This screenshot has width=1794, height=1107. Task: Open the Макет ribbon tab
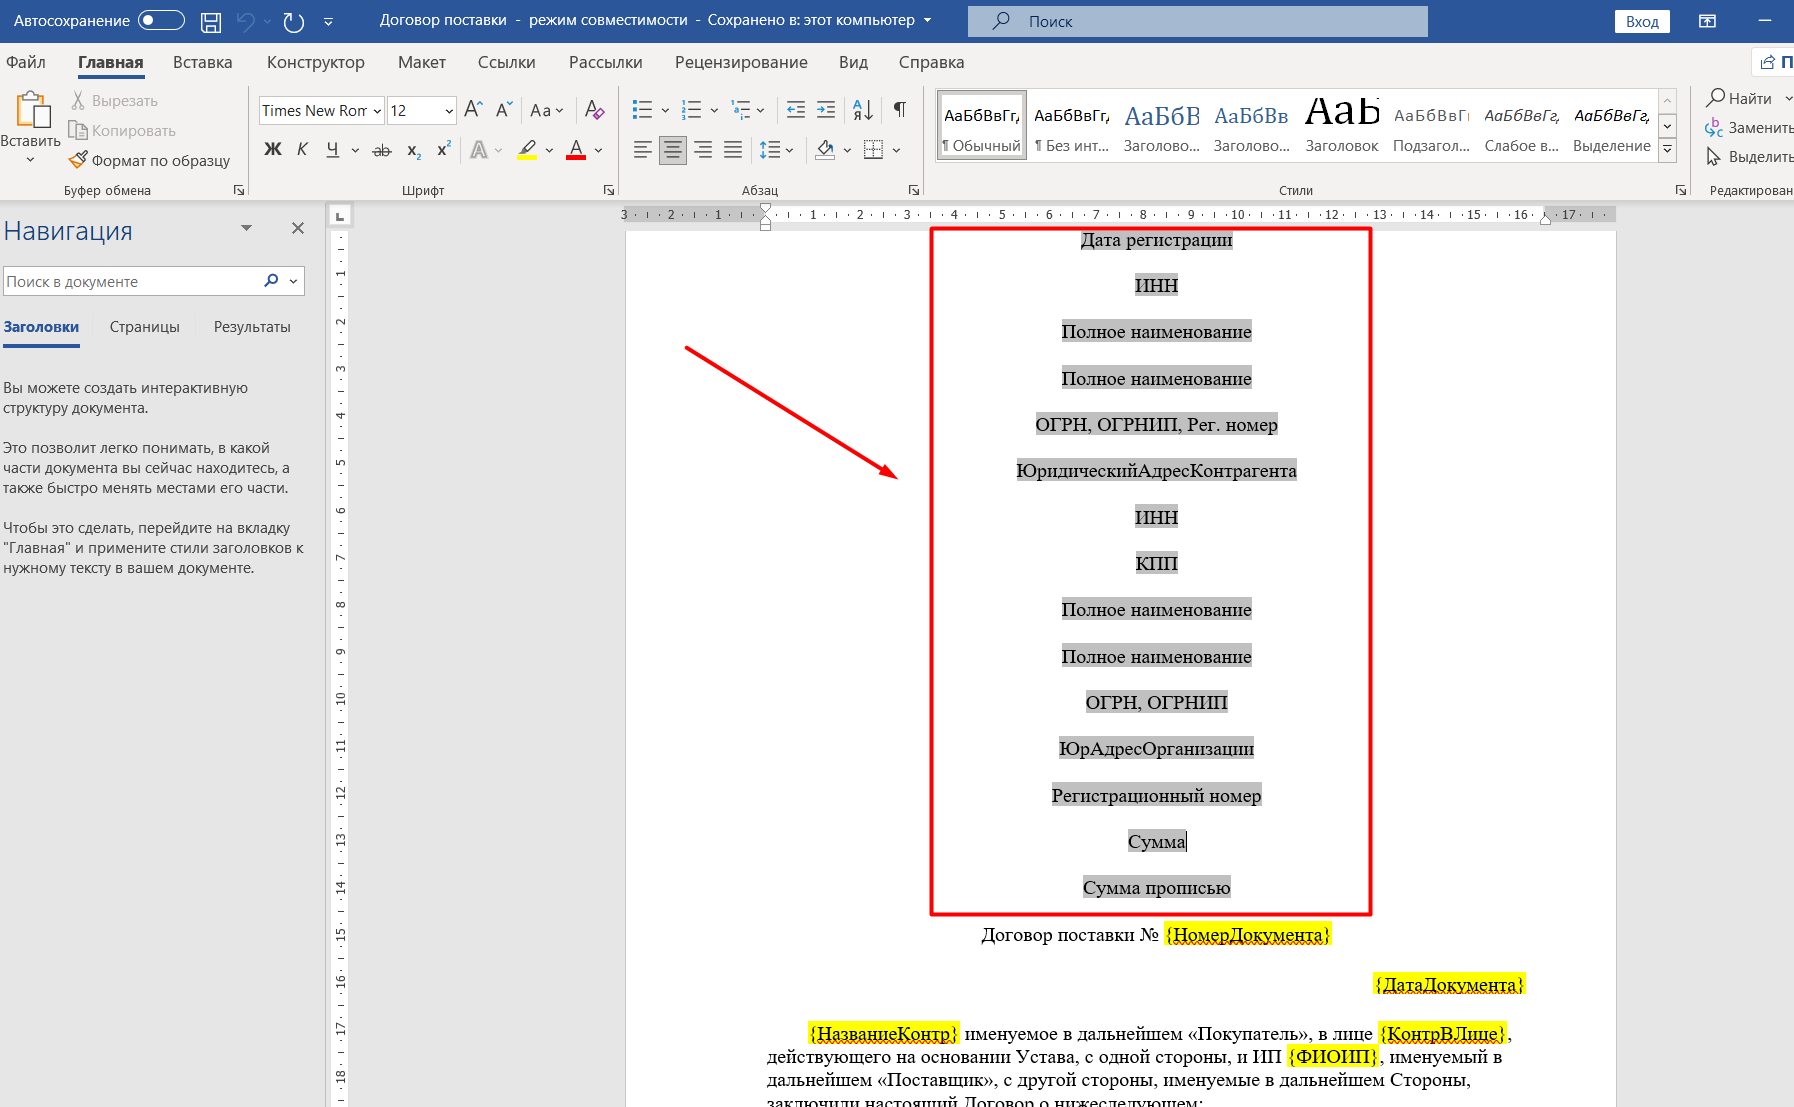(x=422, y=62)
